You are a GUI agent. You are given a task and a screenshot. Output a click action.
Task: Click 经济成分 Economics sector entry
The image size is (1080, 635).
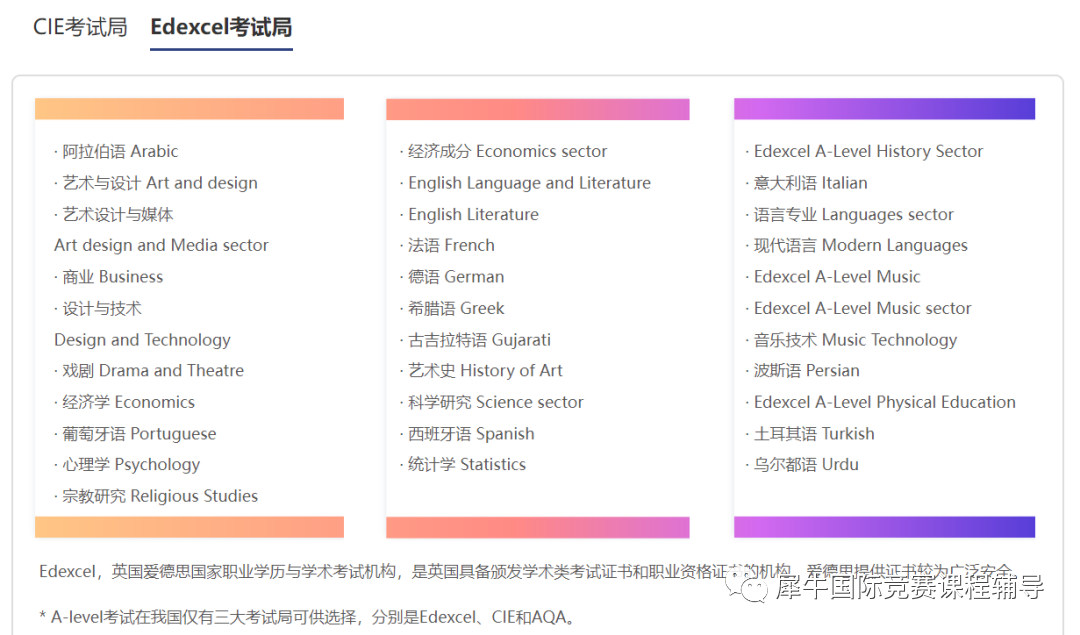[508, 152]
